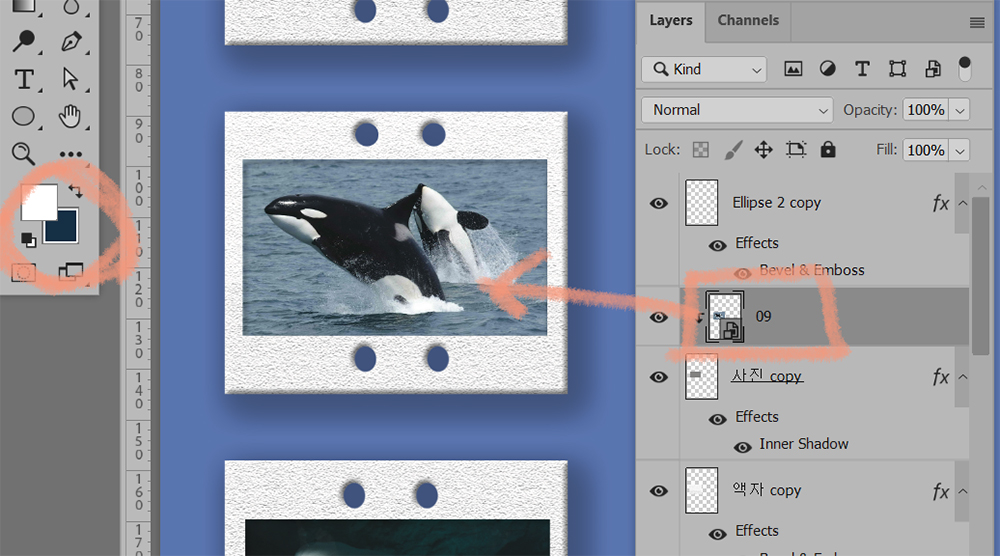This screenshot has height=556, width=1000.
Task: Hide the 09 layer
Action: coord(659,318)
